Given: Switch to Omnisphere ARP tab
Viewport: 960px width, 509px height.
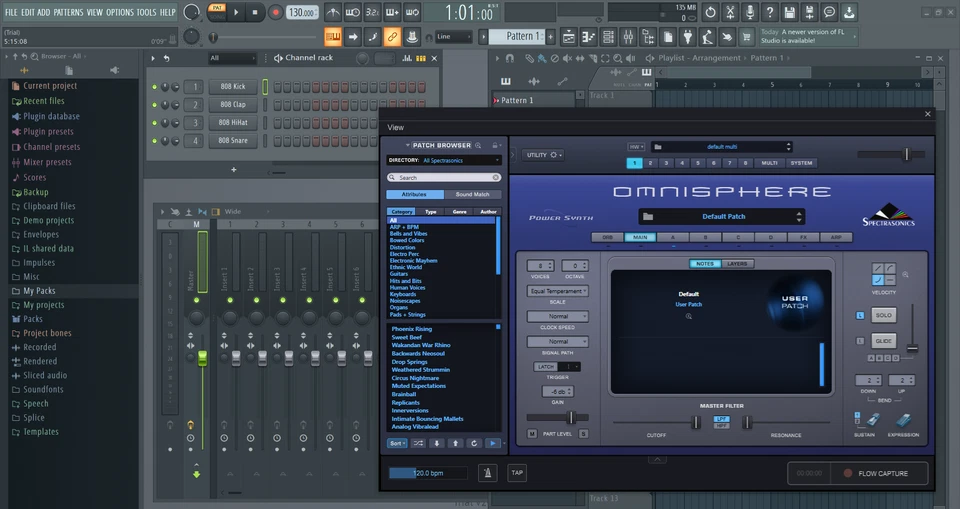Looking at the screenshot, I should [x=836, y=237].
